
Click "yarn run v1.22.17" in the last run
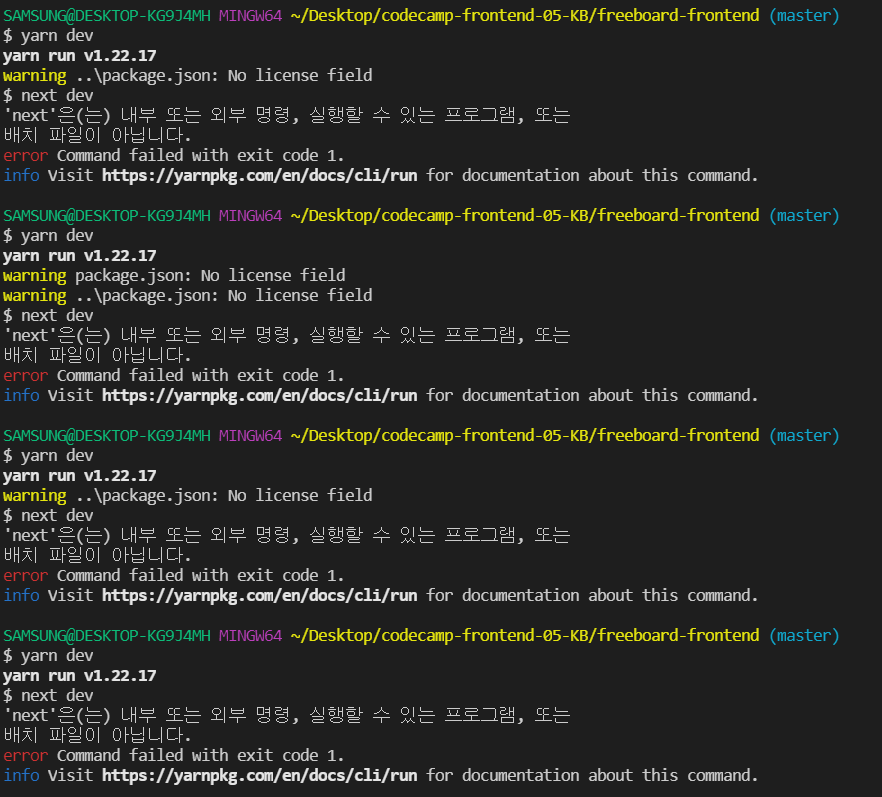(x=80, y=676)
